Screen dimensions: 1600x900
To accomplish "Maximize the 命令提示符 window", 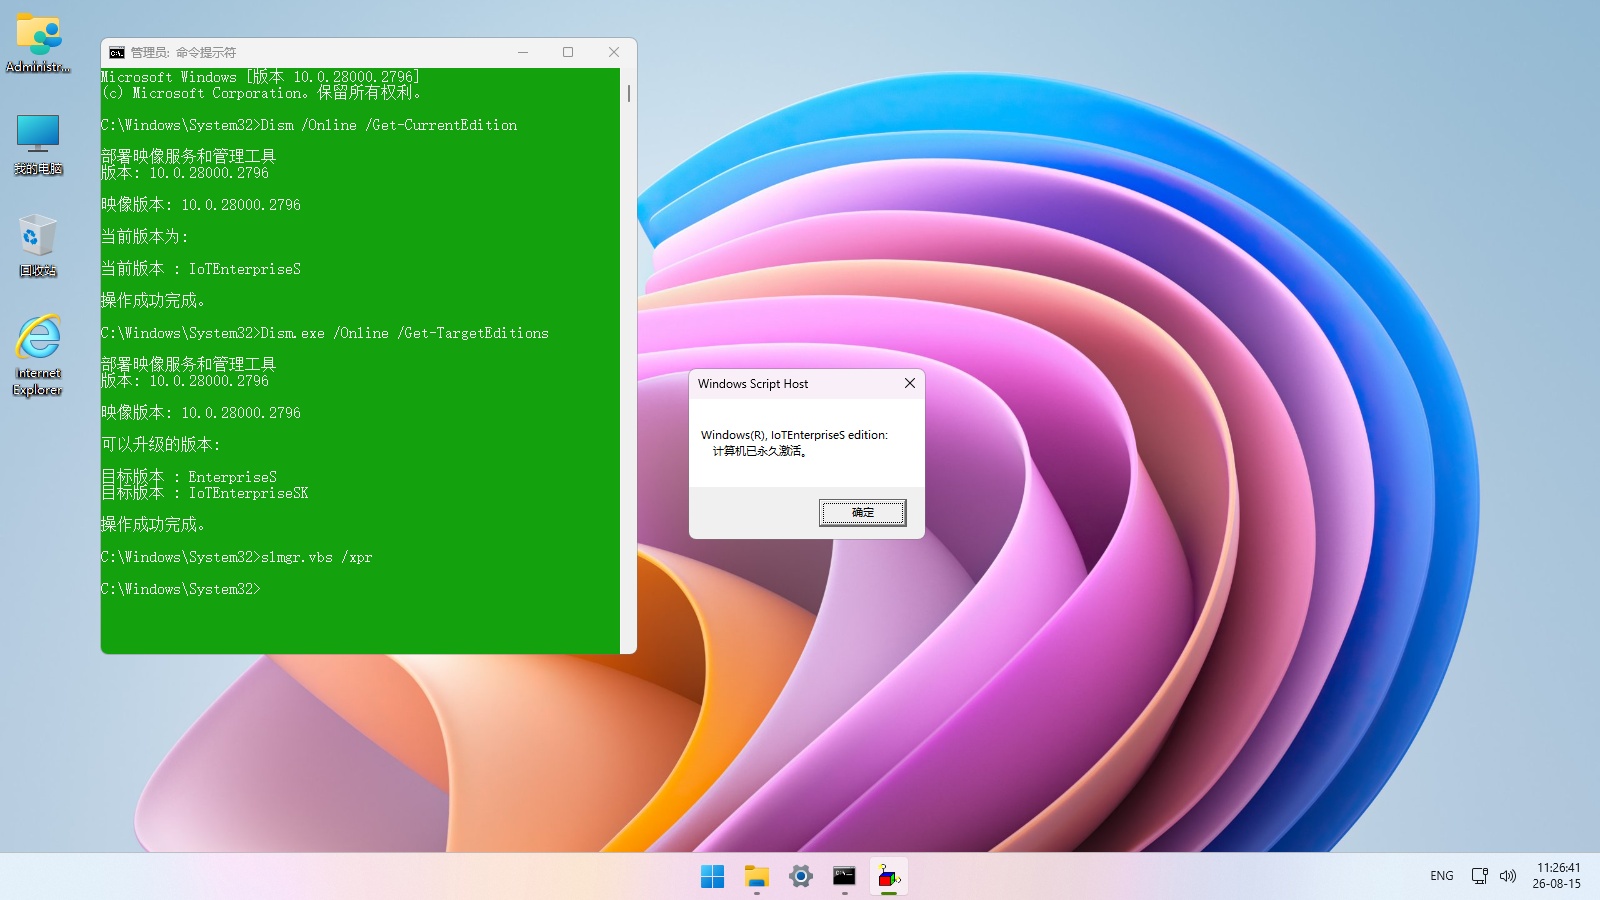I will (x=568, y=52).
